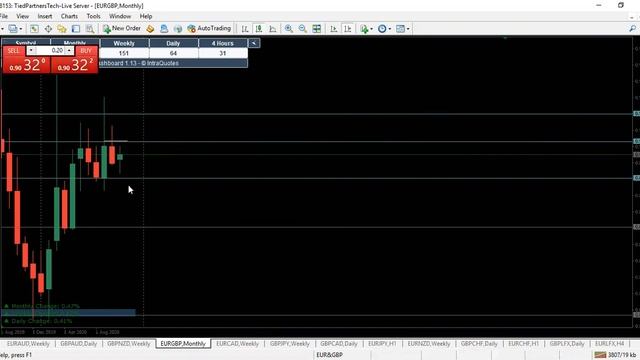The height and width of the screenshot is (360, 640).
Task: Click the red sell price panel
Action: (27, 65)
